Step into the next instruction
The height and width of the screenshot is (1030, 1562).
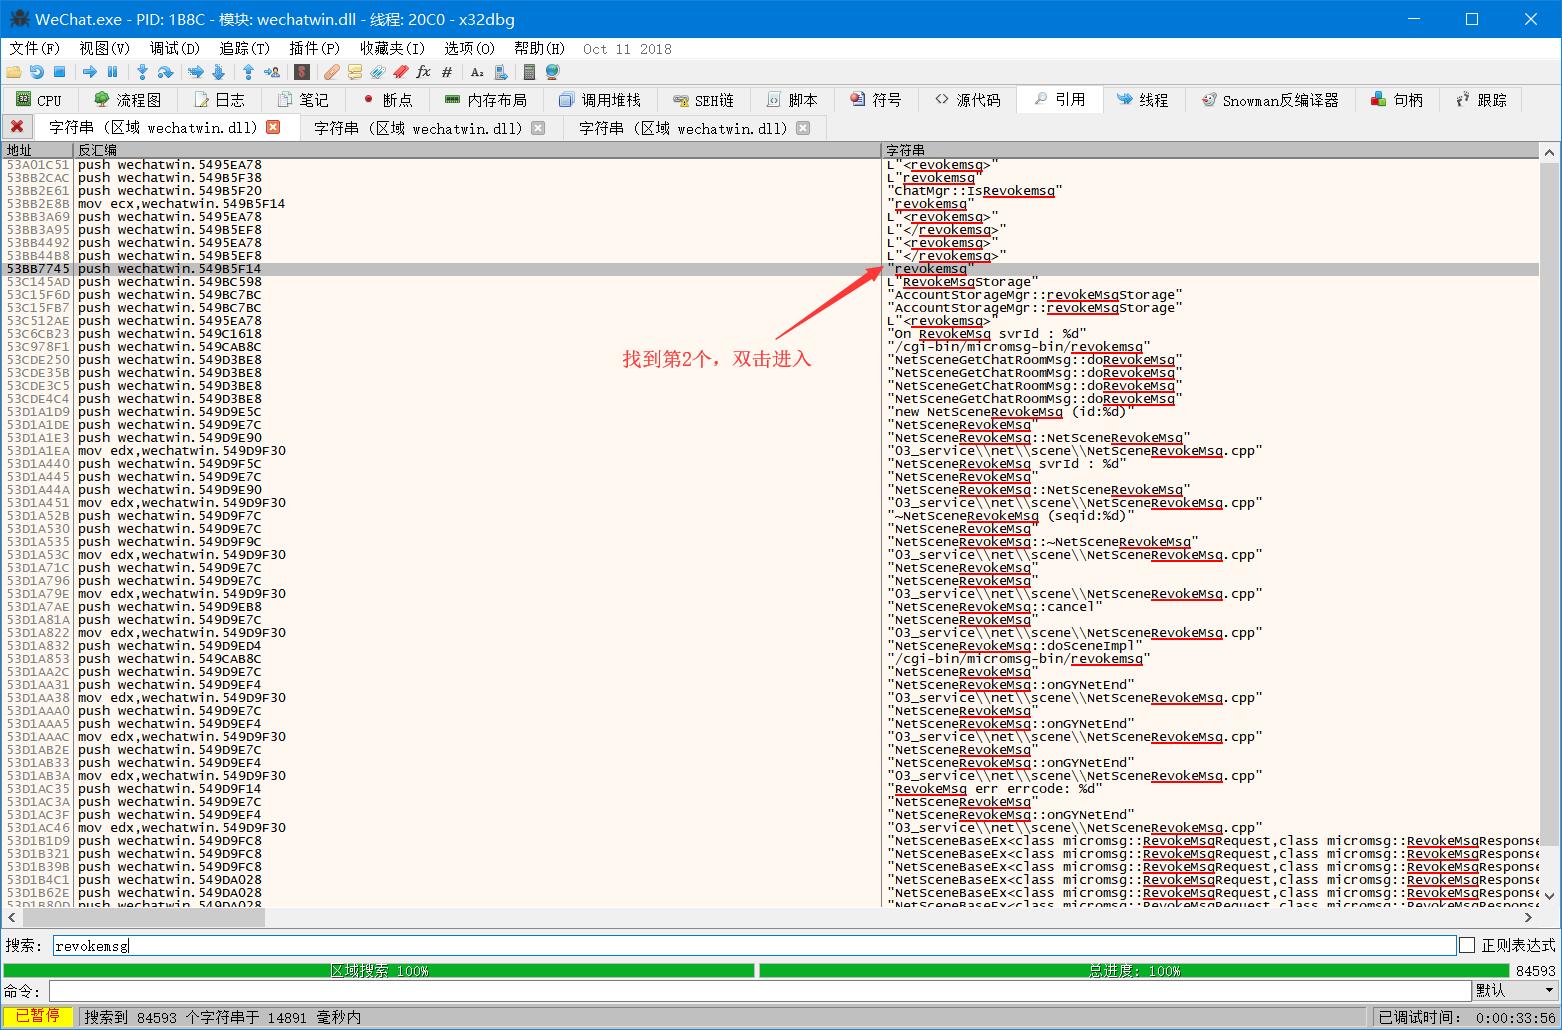click(x=142, y=72)
